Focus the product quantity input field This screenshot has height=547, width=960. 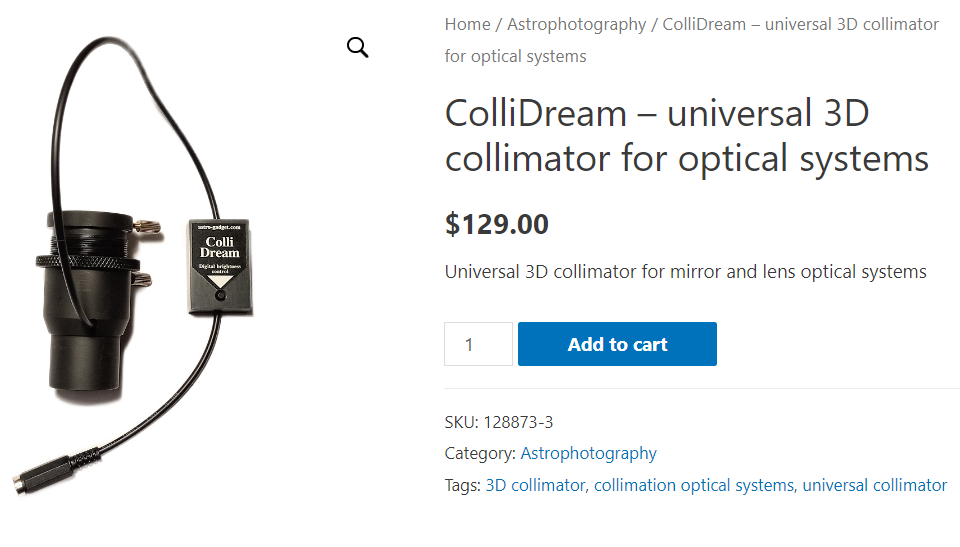478,344
